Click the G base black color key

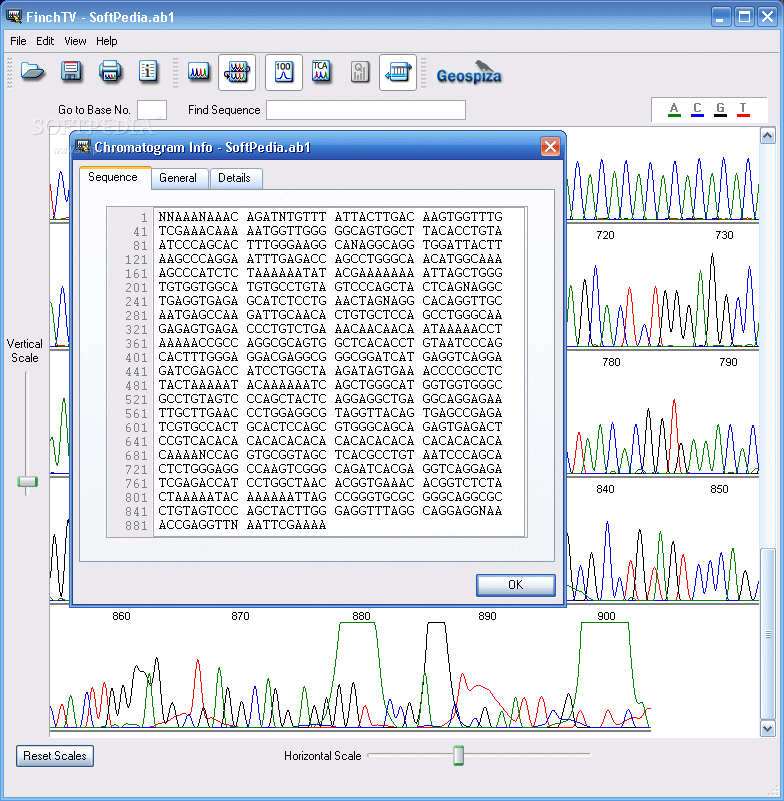coord(720,109)
